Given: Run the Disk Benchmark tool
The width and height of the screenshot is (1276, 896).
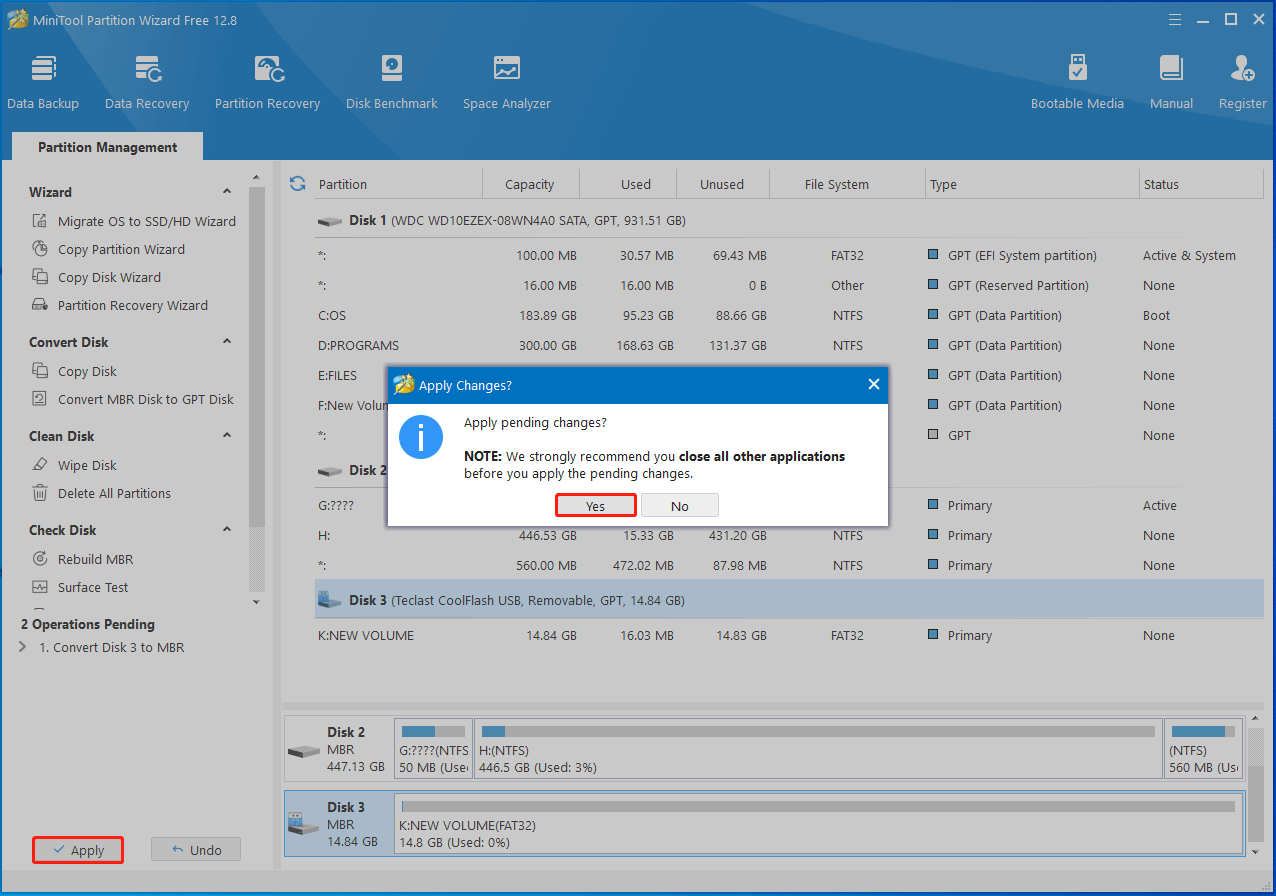Looking at the screenshot, I should click(392, 82).
